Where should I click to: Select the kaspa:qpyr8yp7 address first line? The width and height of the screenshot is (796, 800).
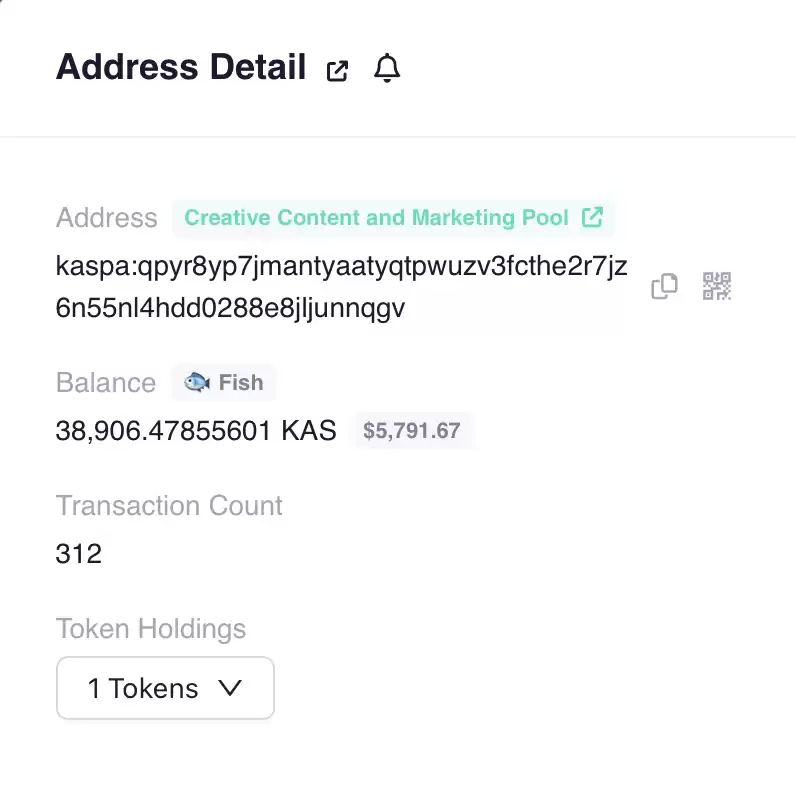(x=341, y=266)
